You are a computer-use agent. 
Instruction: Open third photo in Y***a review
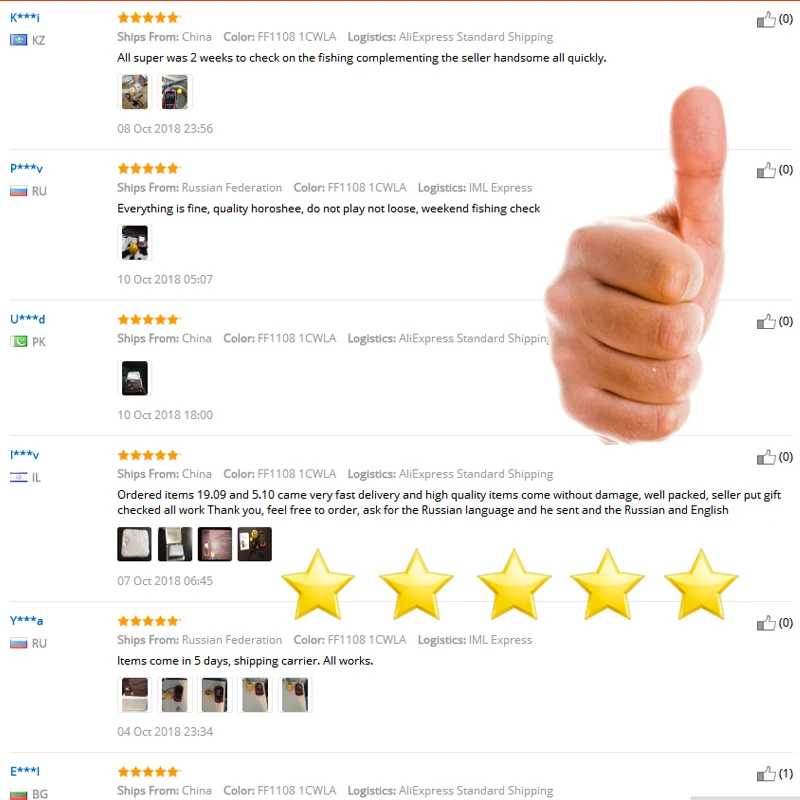pos(214,695)
